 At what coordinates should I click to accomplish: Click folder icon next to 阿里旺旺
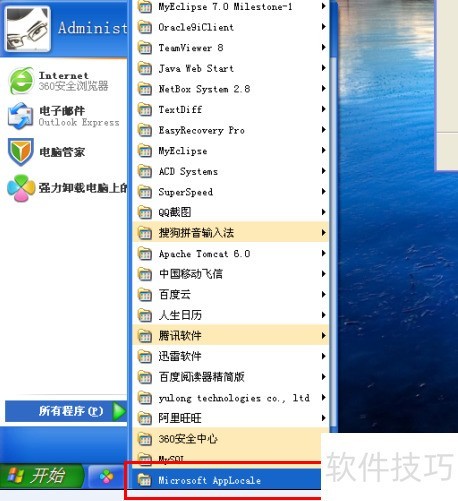[x=145, y=418]
